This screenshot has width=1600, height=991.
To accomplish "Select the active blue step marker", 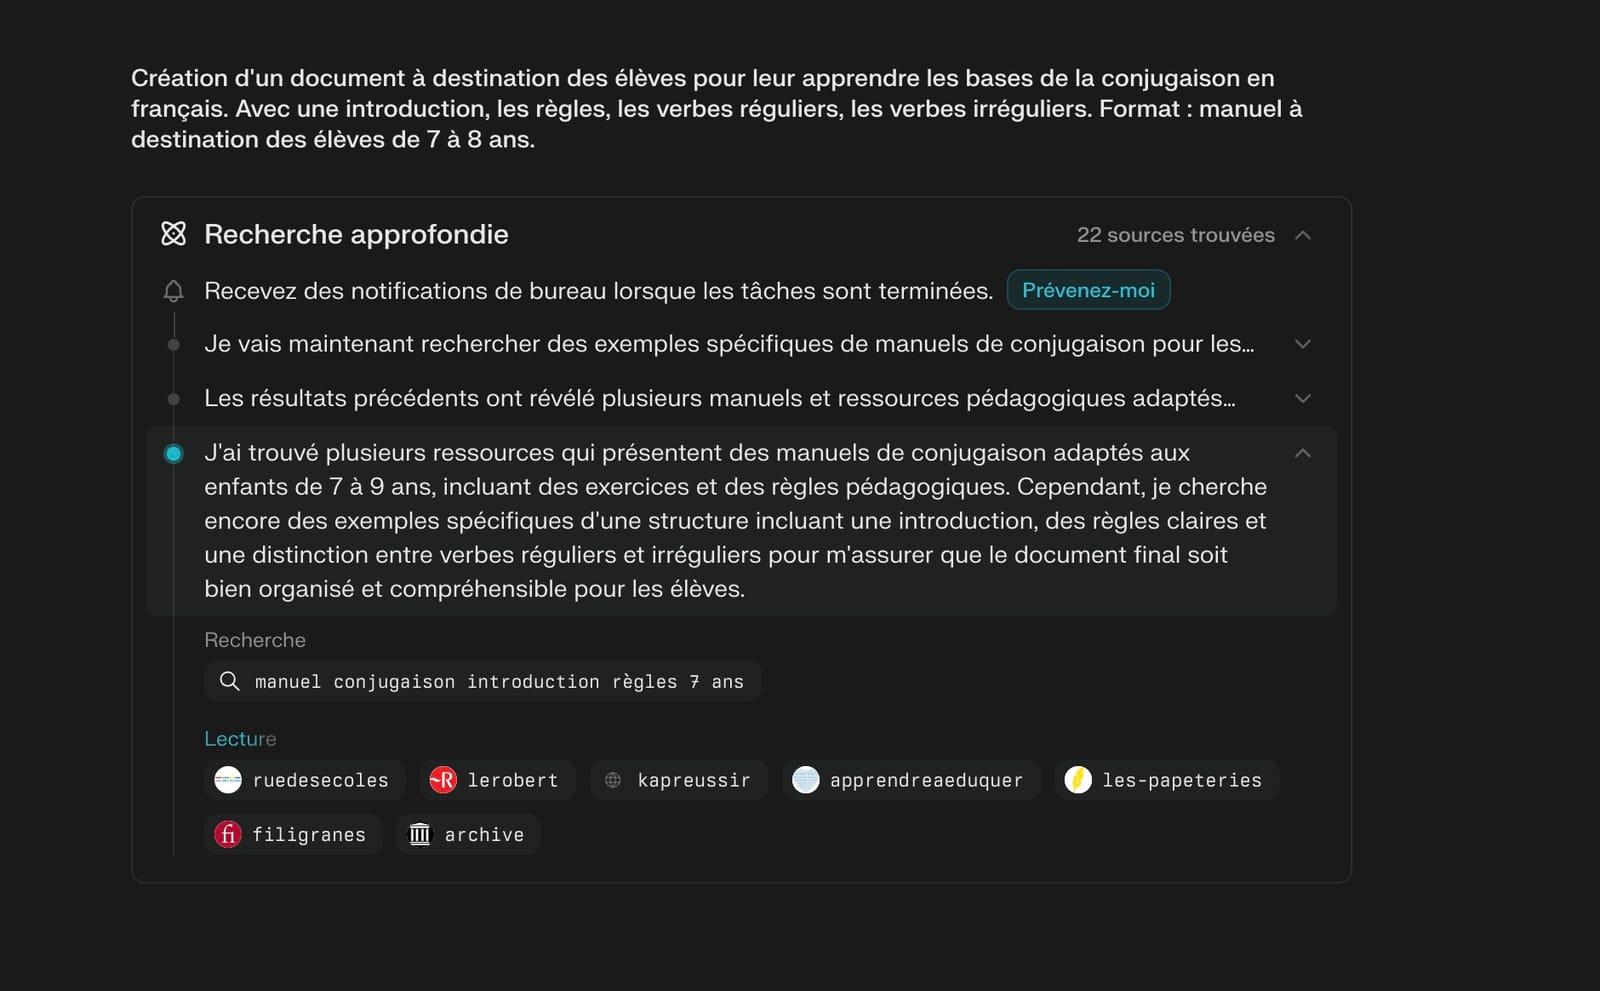I will [173, 454].
